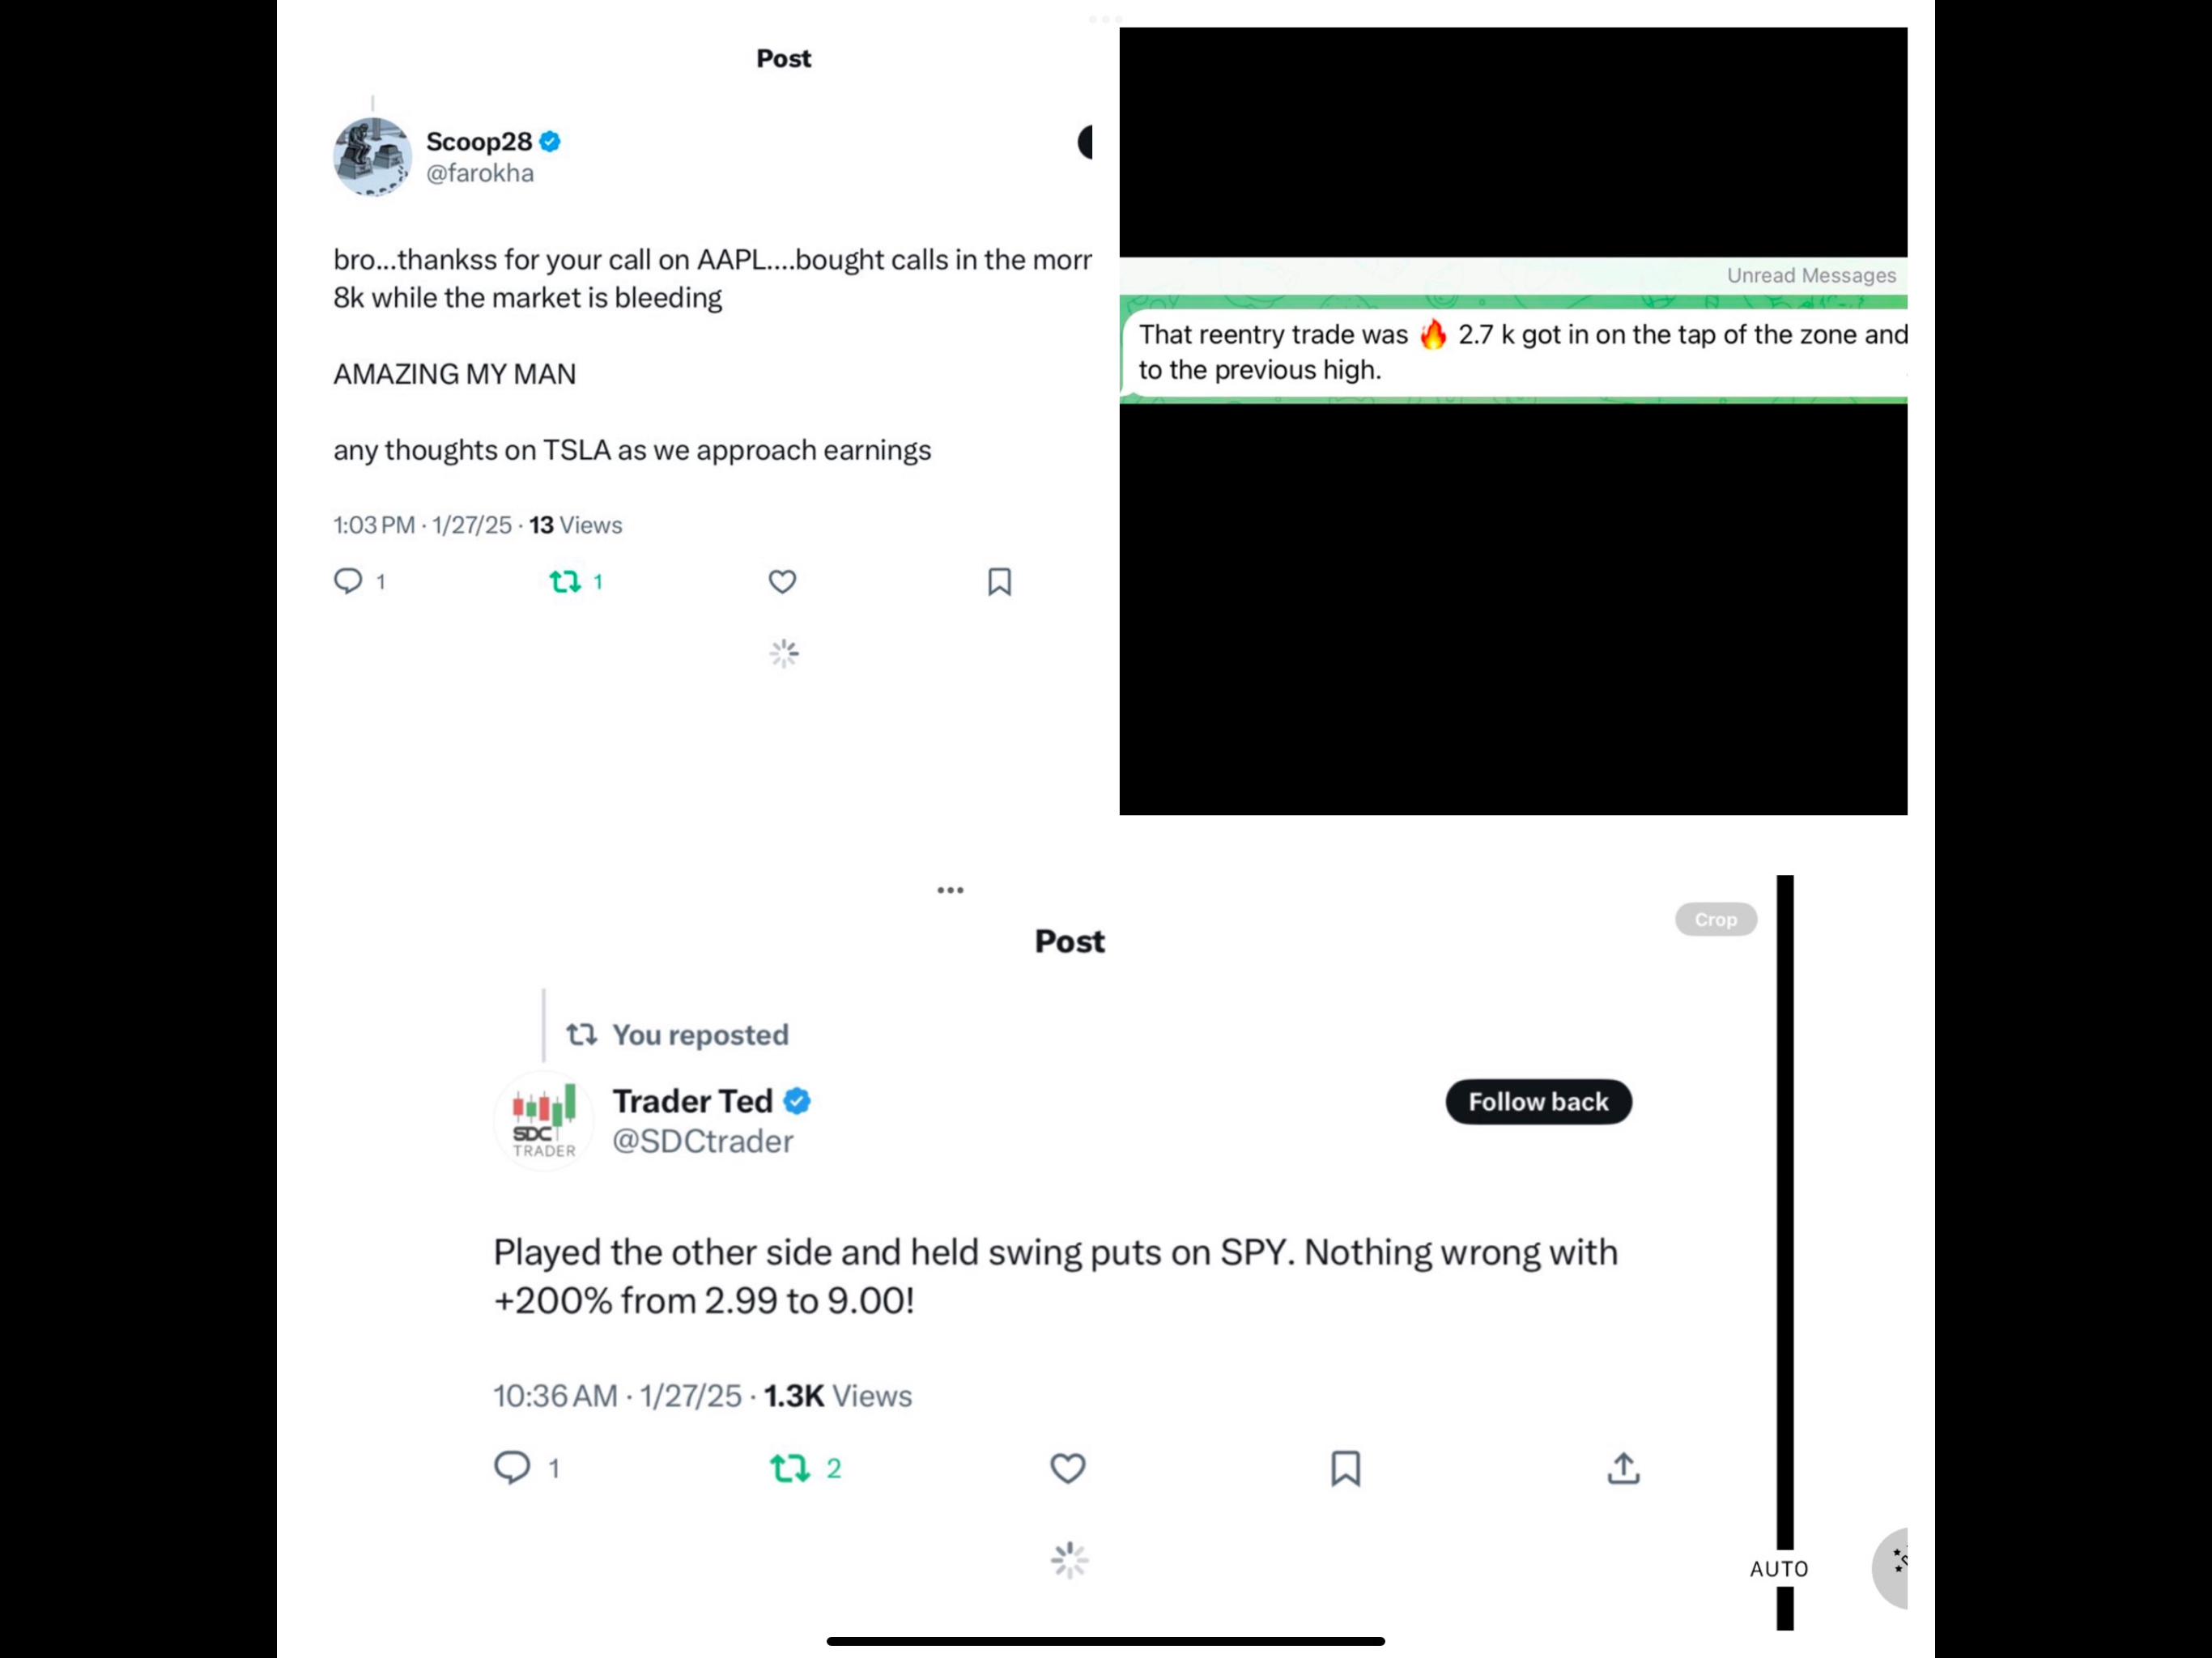Click Trader Ted's verified badge
Screen dimensions: 2212x1658
[797, 1101]
